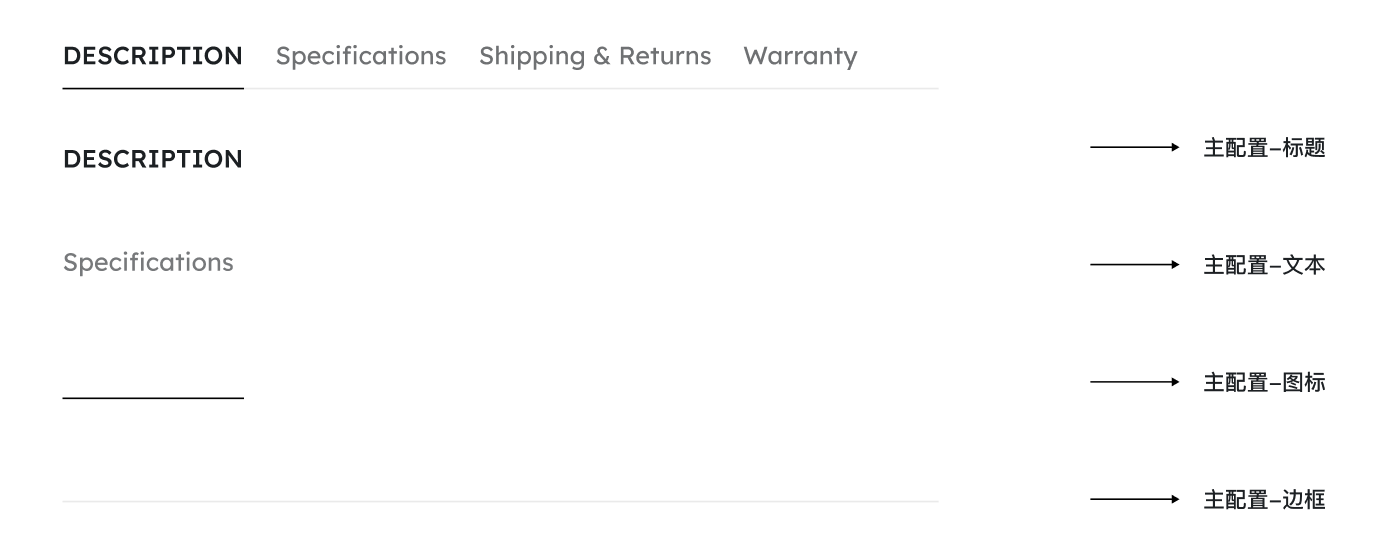
Task: Select the DESCRIPTION tab
Action: pos(152,56)
